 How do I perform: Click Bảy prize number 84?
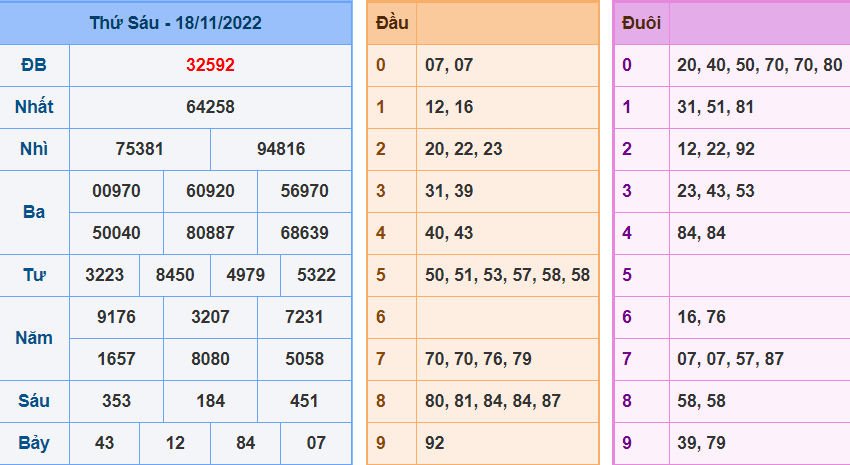coord(246,443)
